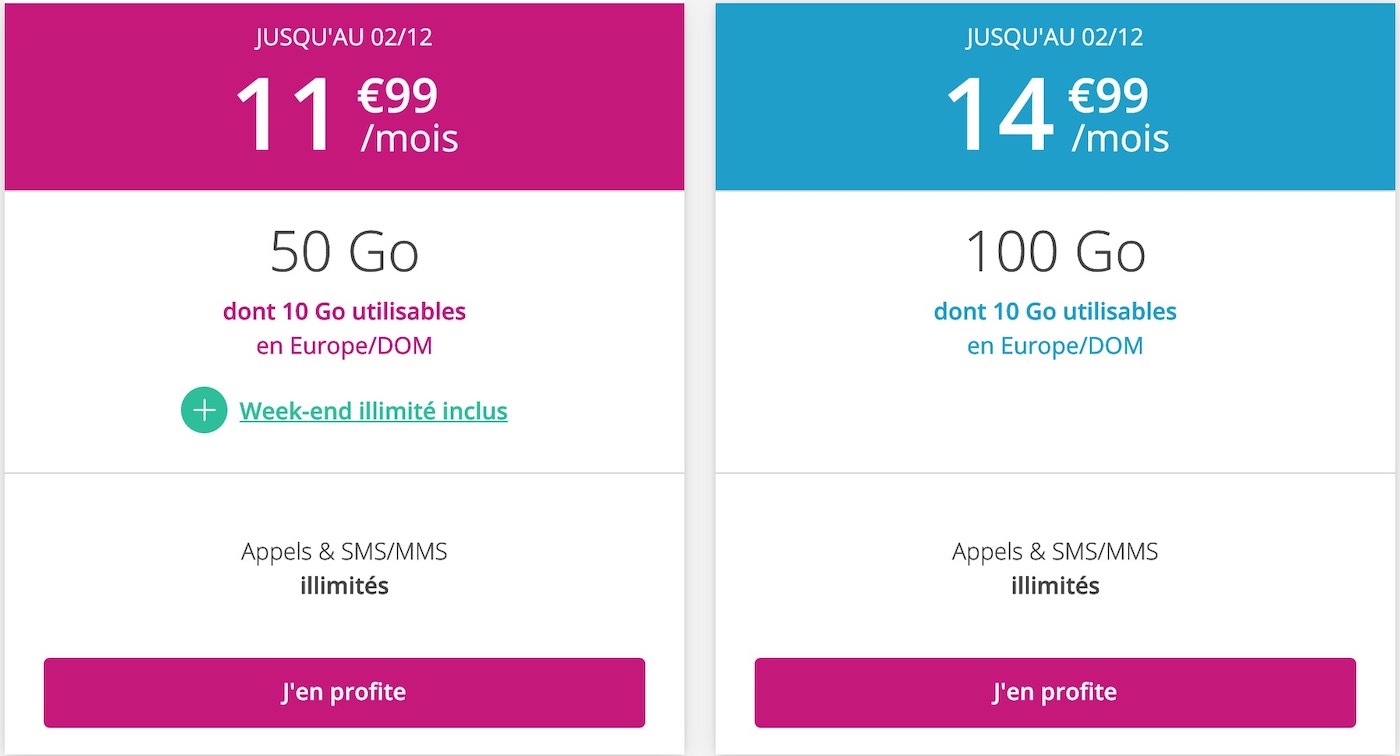This screenshot has height=756, width=1400.
Task: Click J'en profite for the 100 Go plan
Action: coord(1055,692)
